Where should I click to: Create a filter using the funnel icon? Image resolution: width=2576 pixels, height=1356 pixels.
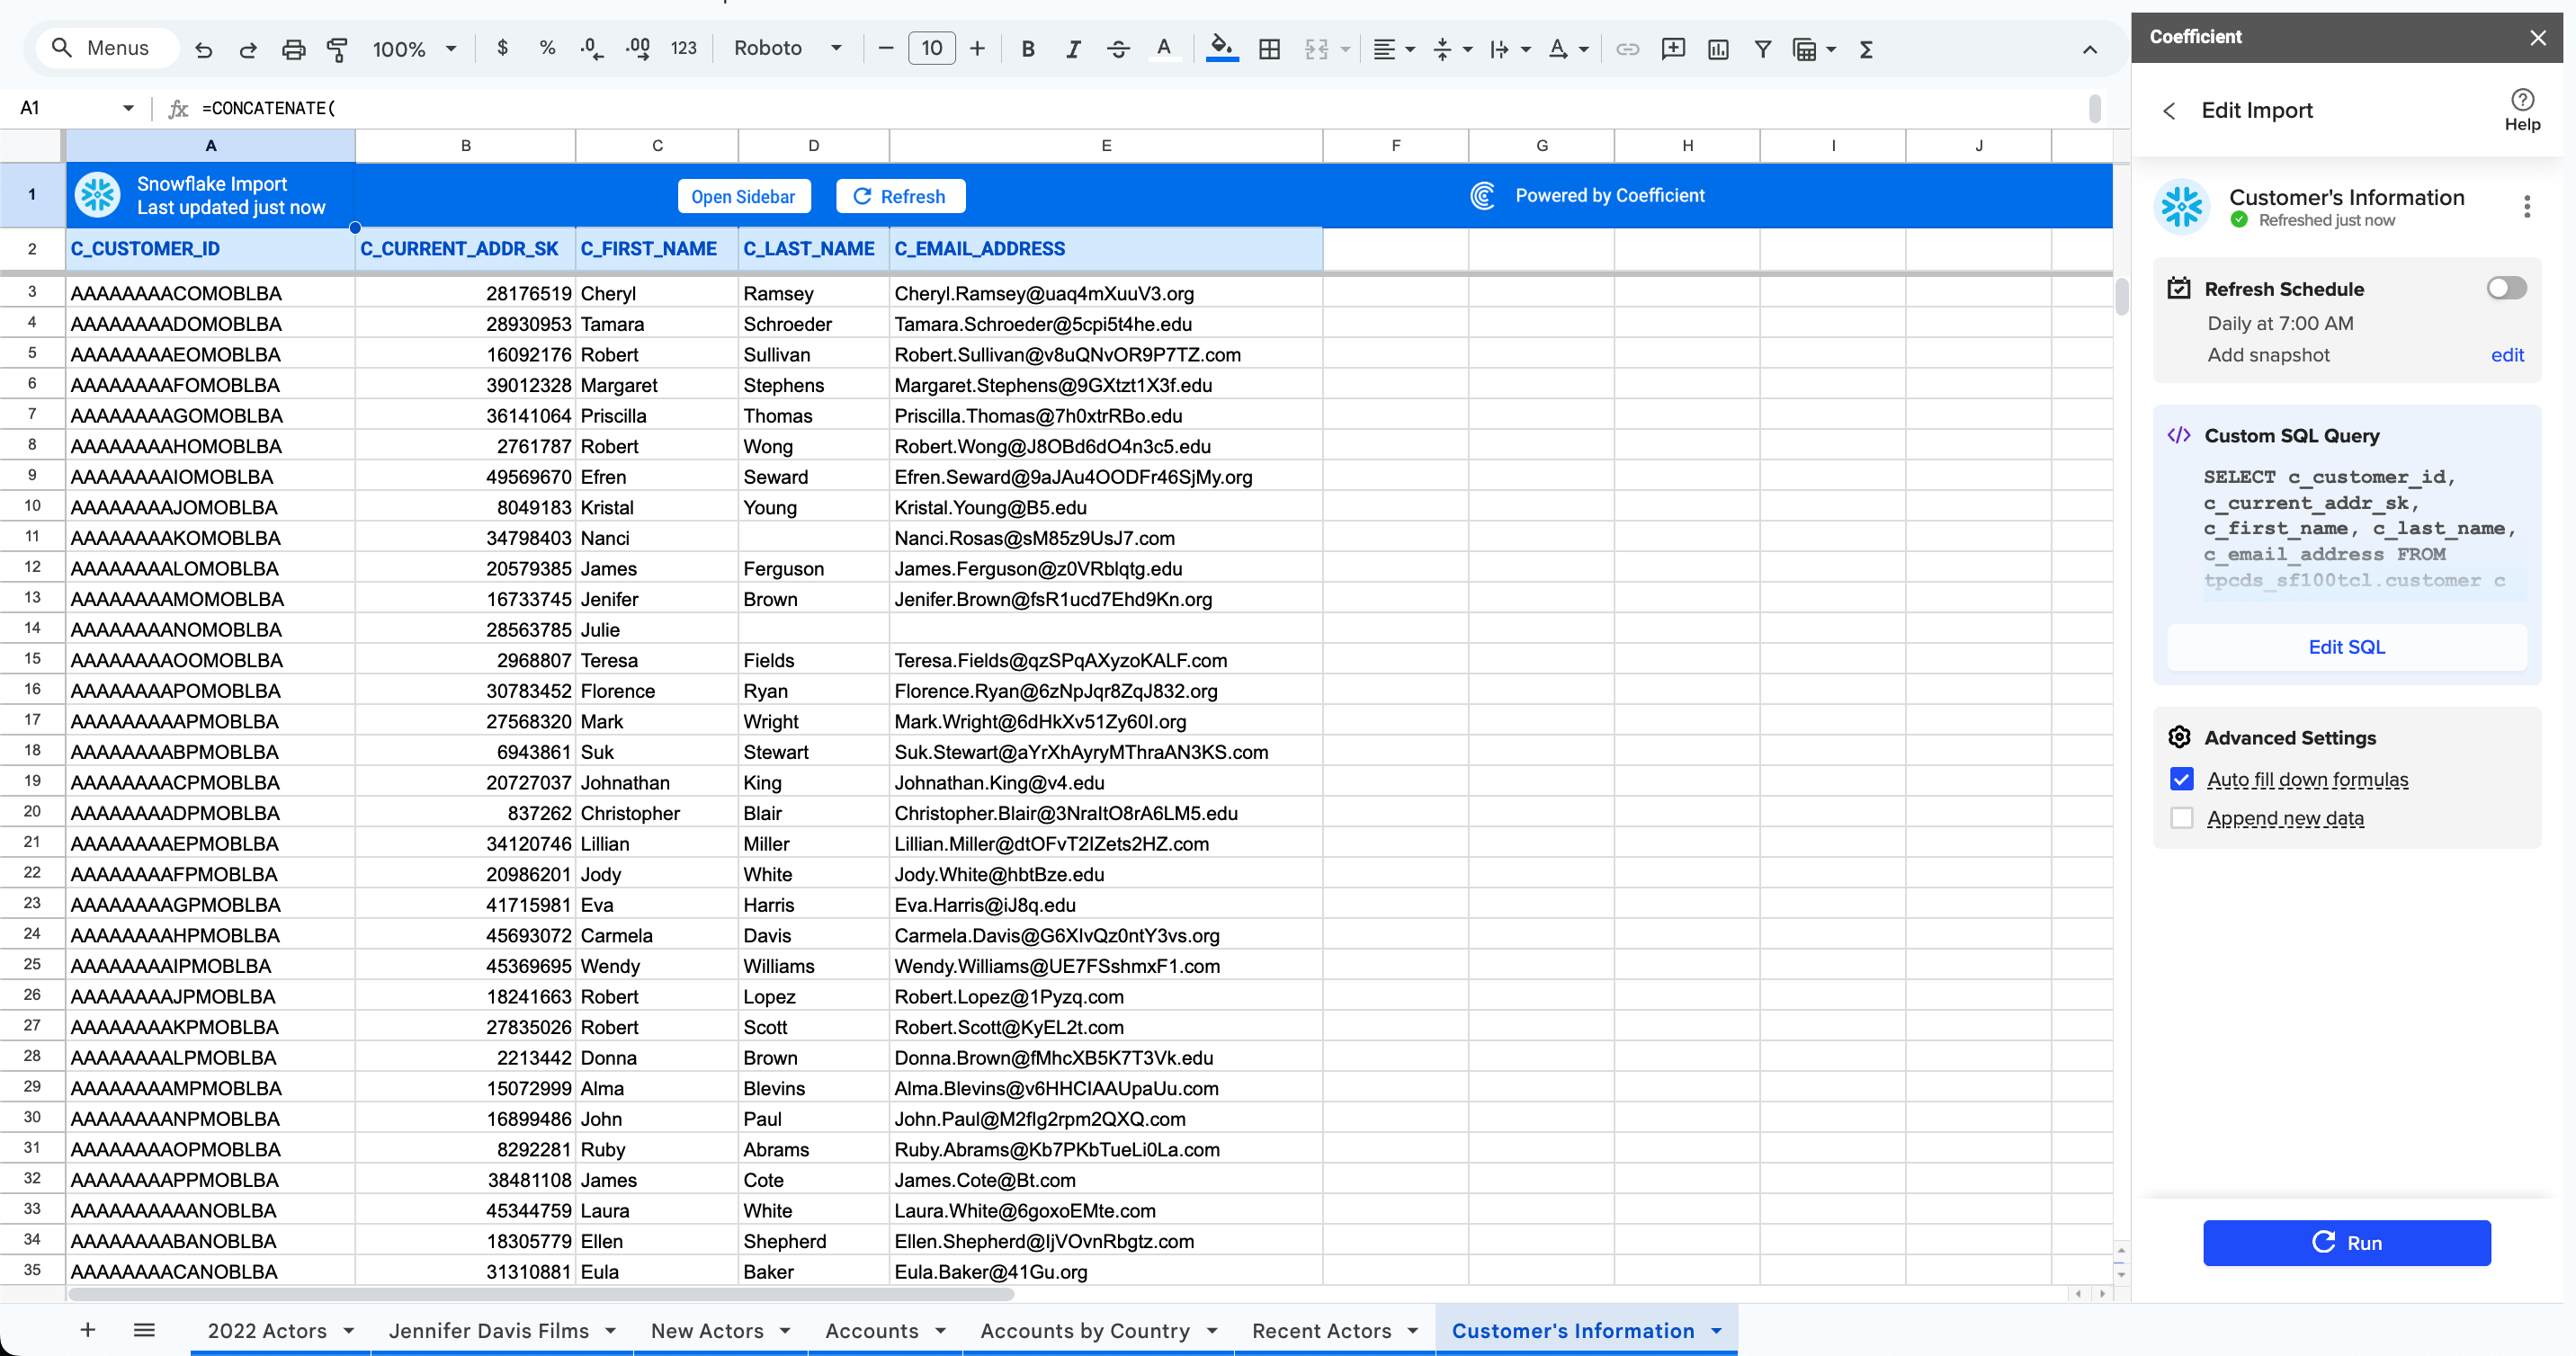point(1763,48)
